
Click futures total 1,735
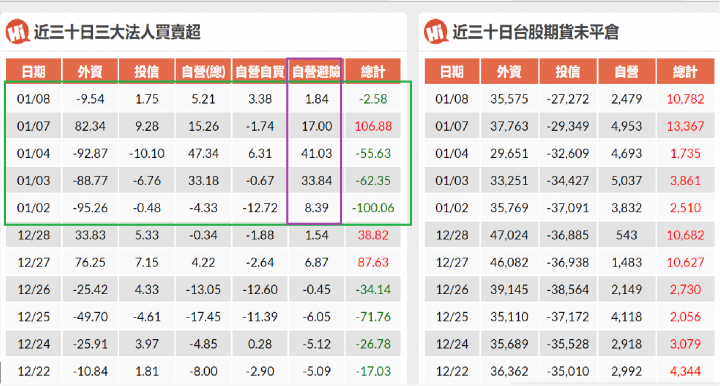pyautogui.click(x=685, y=153)
